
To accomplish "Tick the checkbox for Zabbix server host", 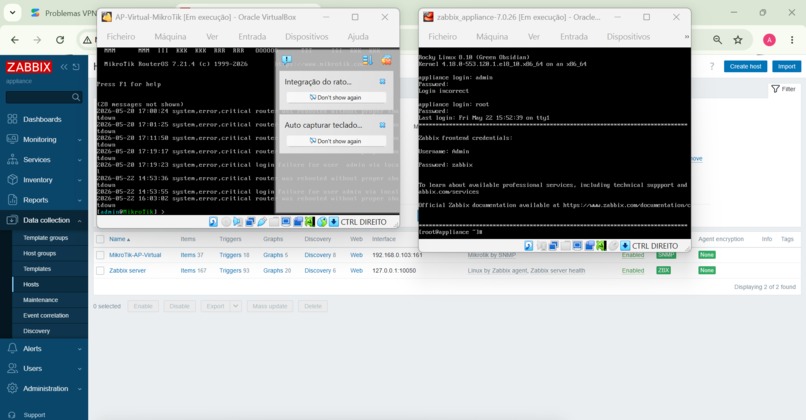I will 100,270.
